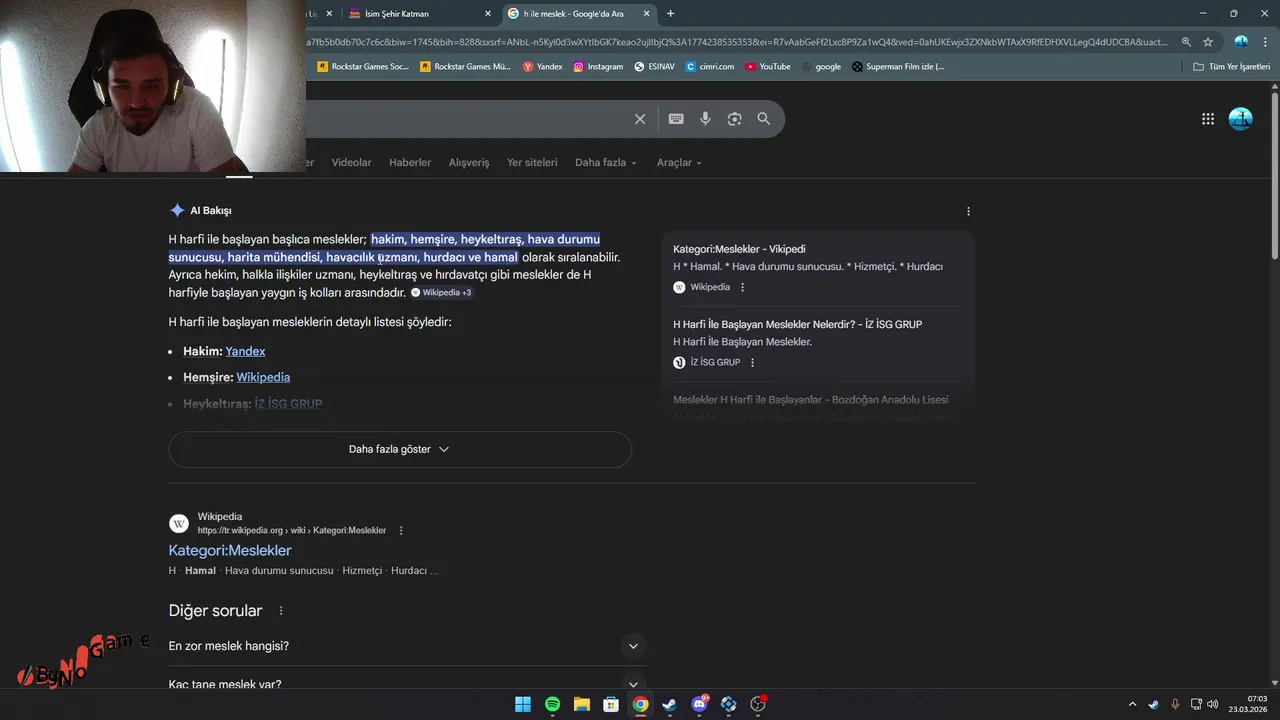Open the google bookmark

821,67
